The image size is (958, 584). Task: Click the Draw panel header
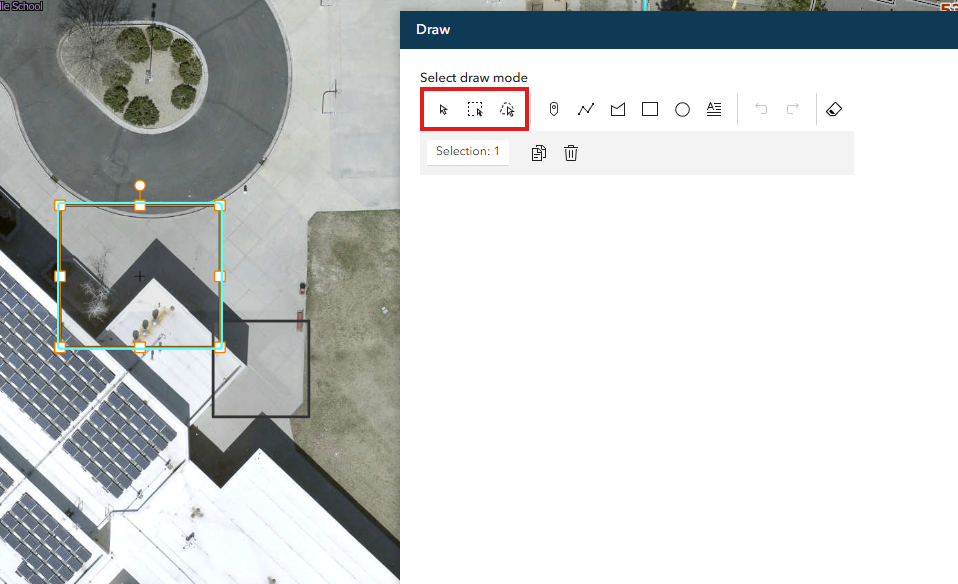(x=432, y=30)
